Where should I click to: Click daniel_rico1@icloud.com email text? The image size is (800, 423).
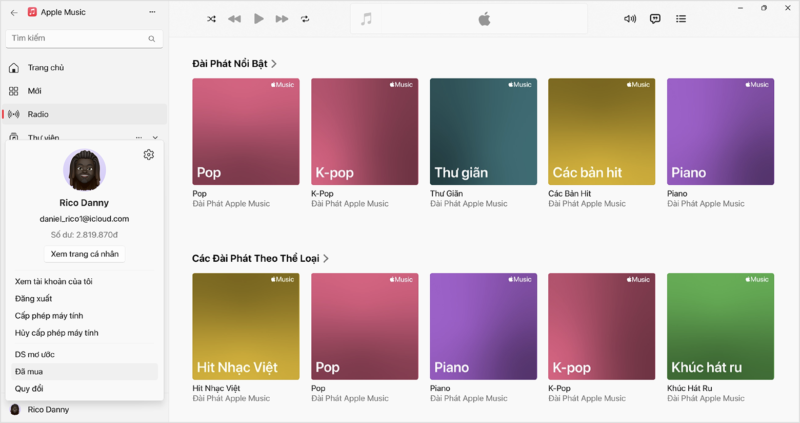84,219
